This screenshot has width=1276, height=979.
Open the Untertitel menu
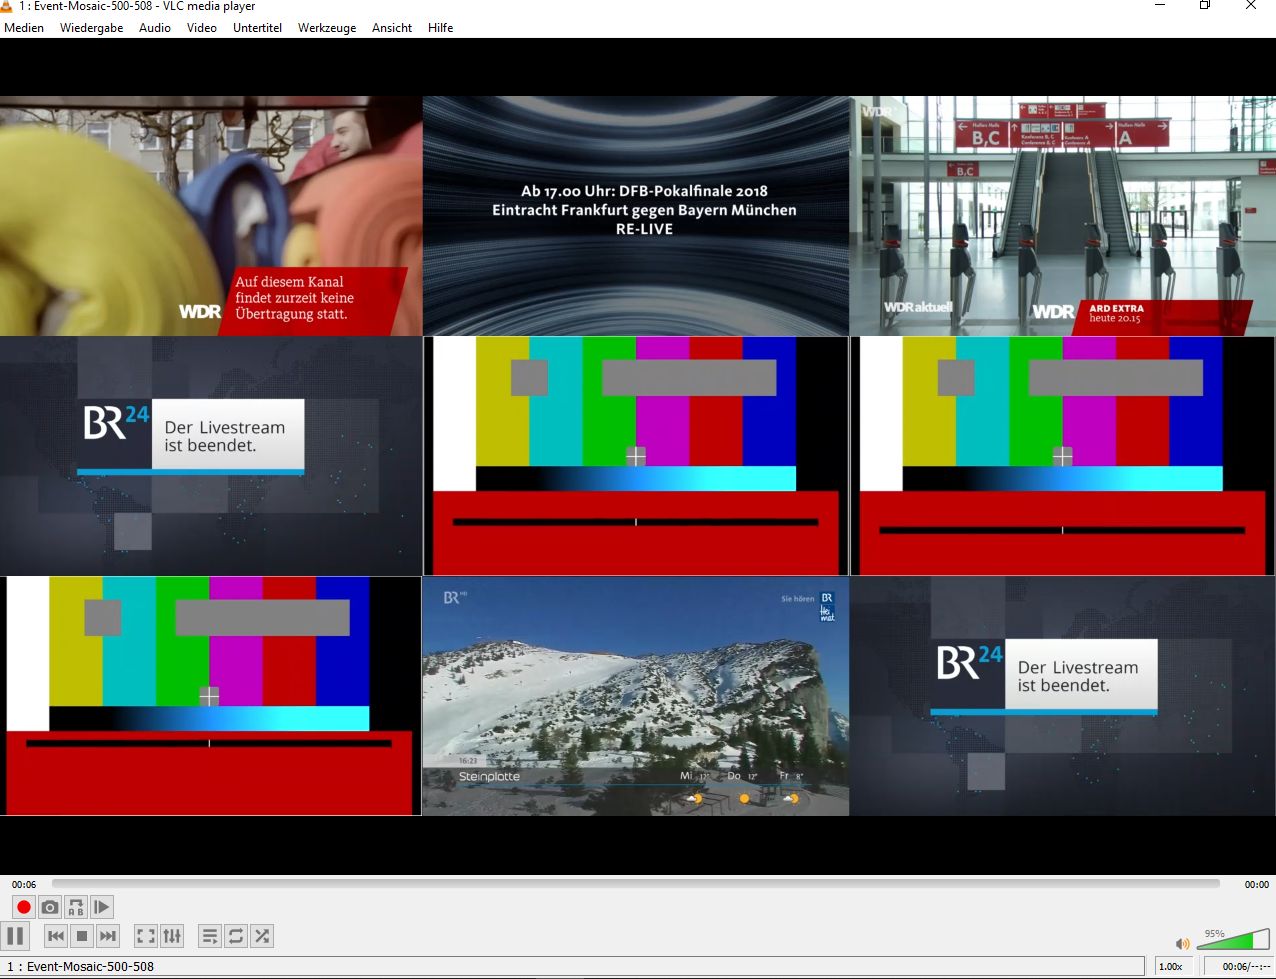coord(258,28)
